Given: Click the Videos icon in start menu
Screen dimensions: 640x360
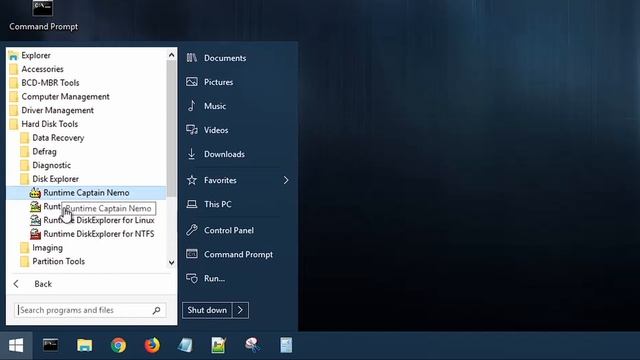Looking at the screenshot, I should tap(192, 130).
